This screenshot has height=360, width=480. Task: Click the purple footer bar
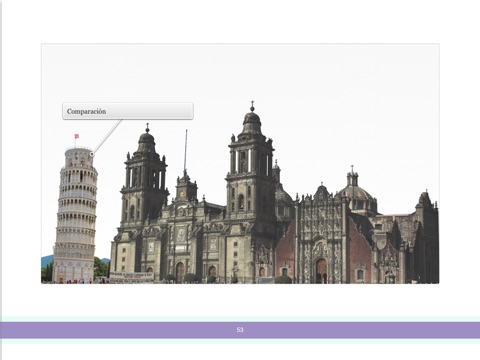tap(240, 330)
